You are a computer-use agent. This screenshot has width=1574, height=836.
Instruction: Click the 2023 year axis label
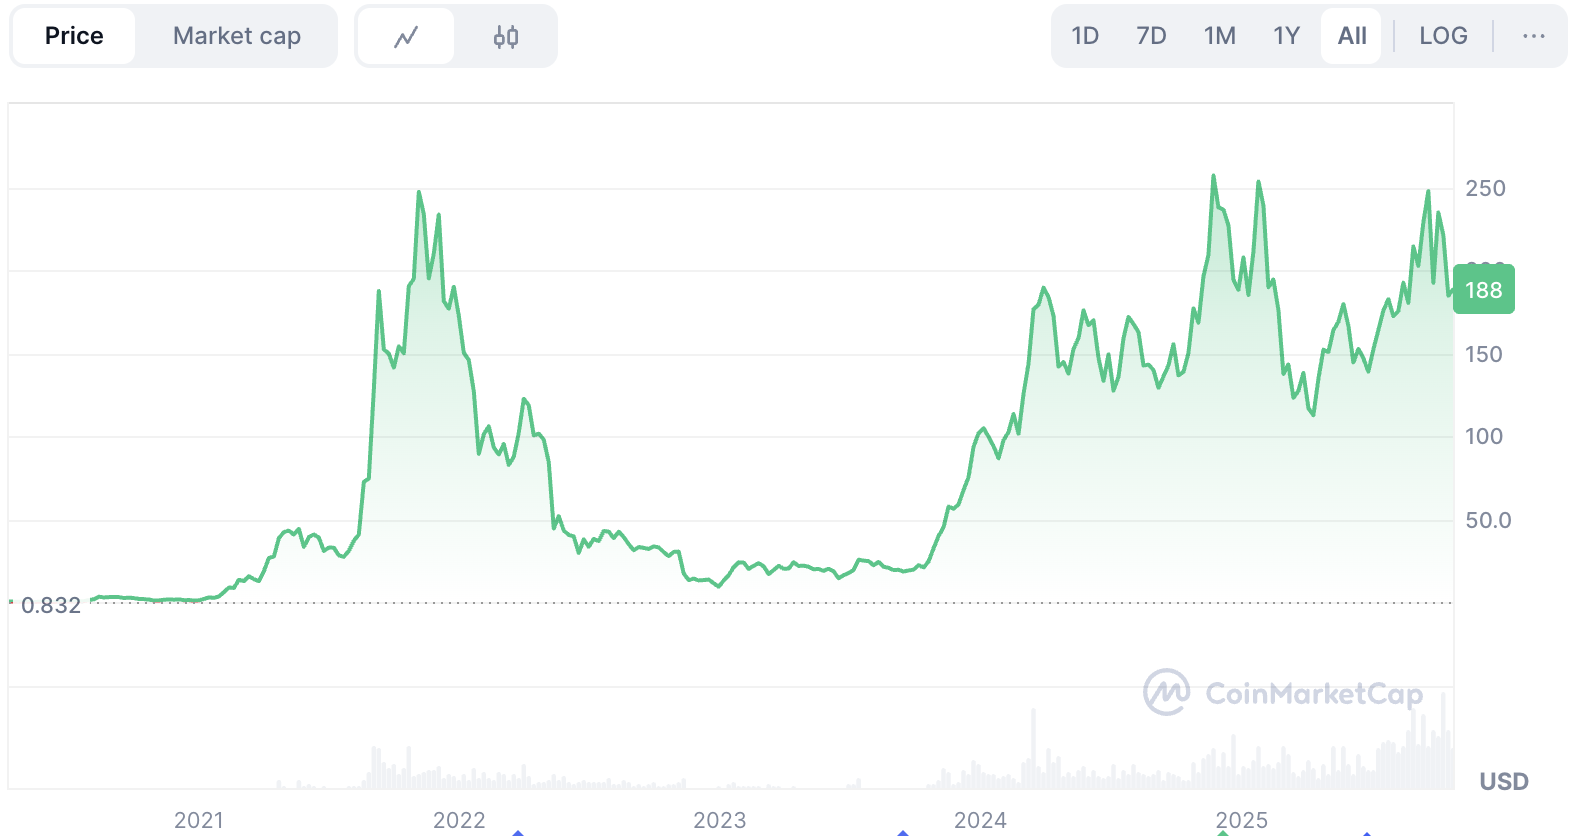pyautogui.click(x=720, y=820)
